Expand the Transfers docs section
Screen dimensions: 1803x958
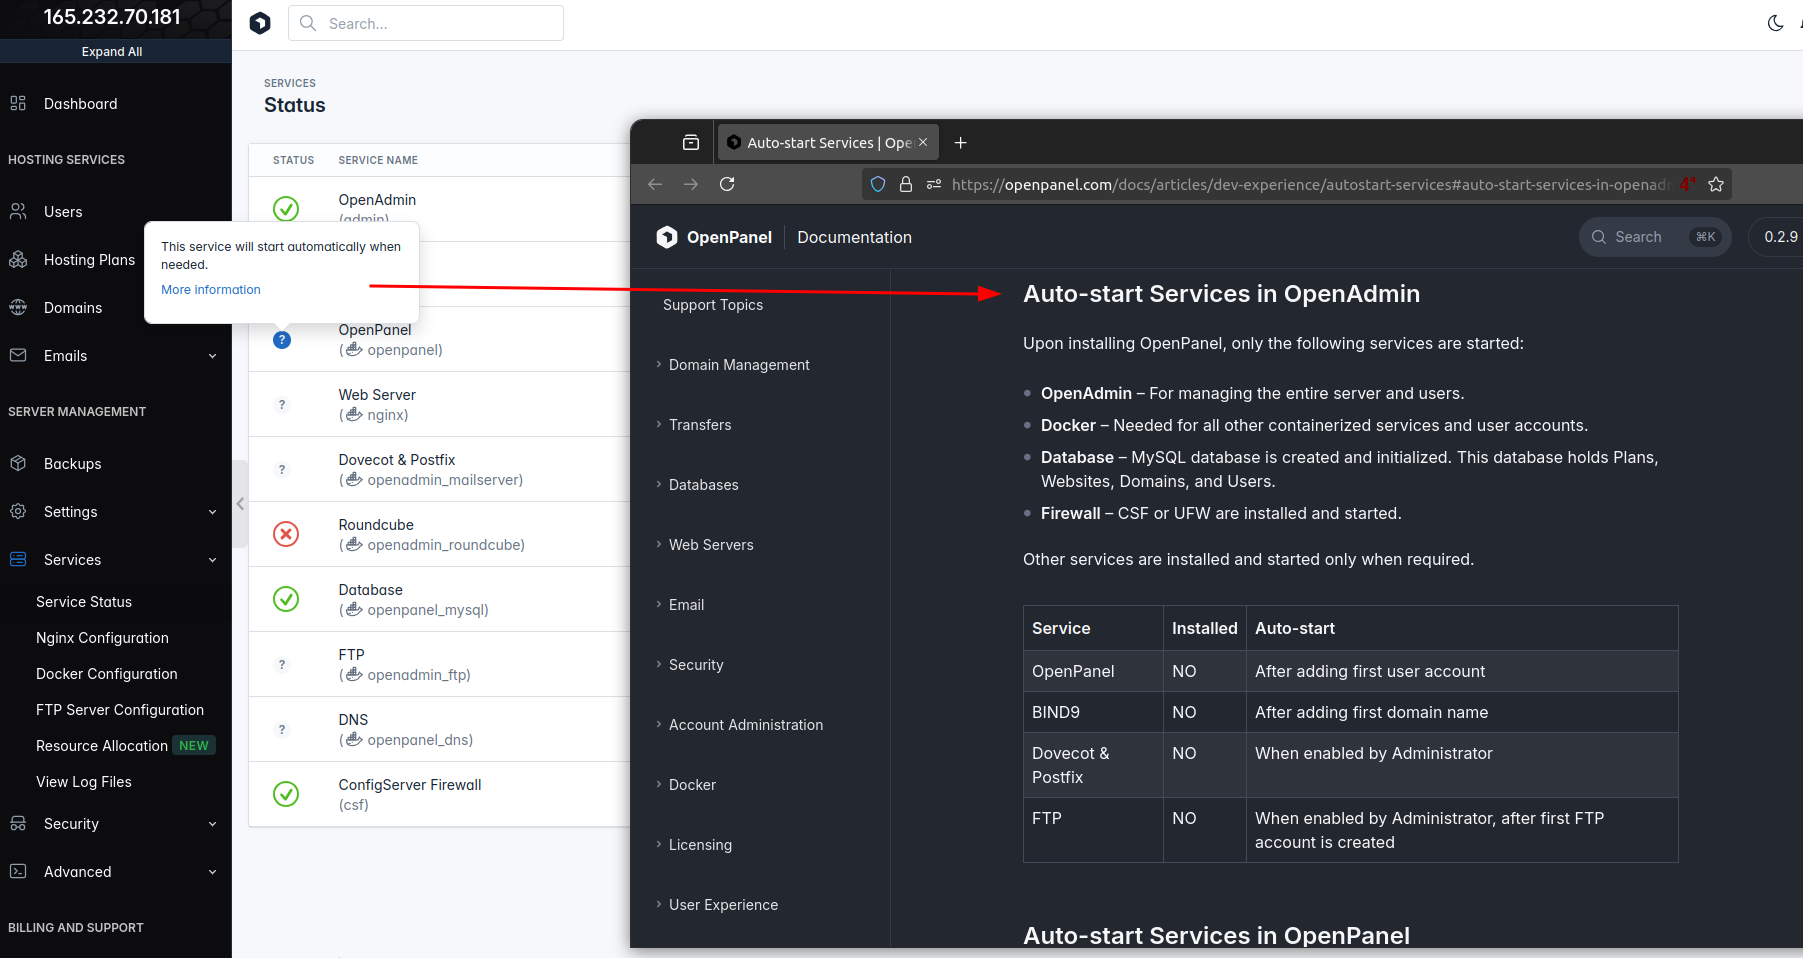[700, 425]
